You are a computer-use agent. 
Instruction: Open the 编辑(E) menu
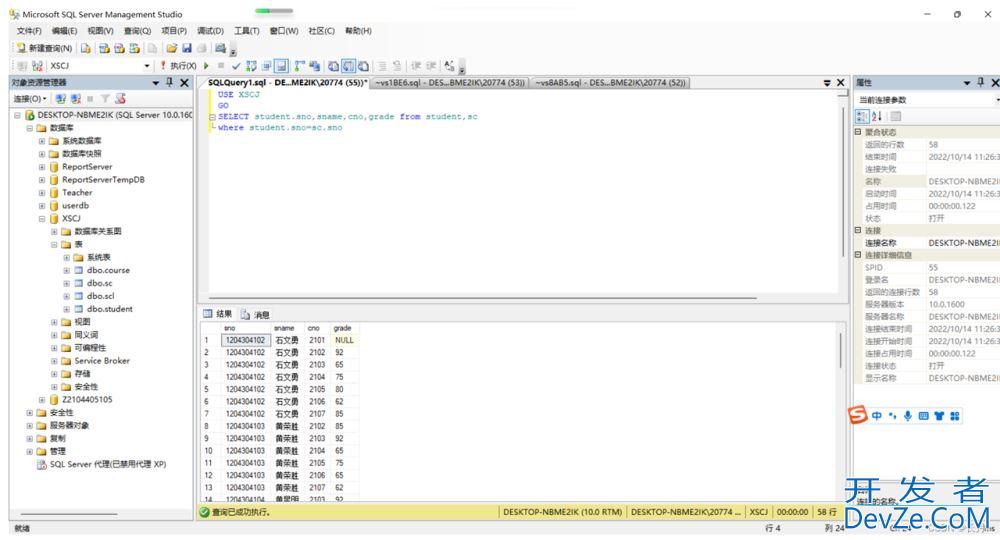click(64, 31)
